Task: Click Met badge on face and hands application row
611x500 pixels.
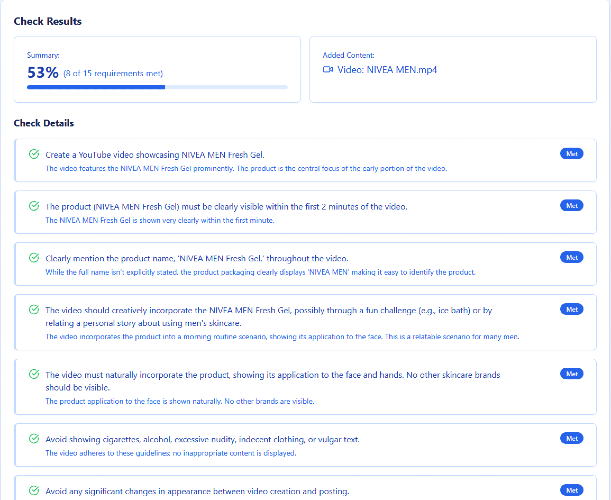Action: tap(572, 374)
